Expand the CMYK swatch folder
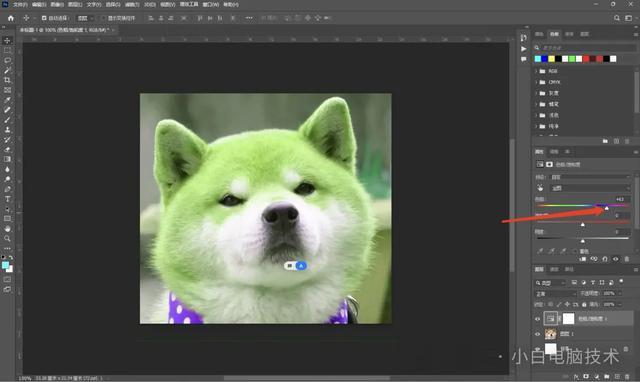This screenshot has width=640, height=382. pyautogui.click(x=536, y=82)
